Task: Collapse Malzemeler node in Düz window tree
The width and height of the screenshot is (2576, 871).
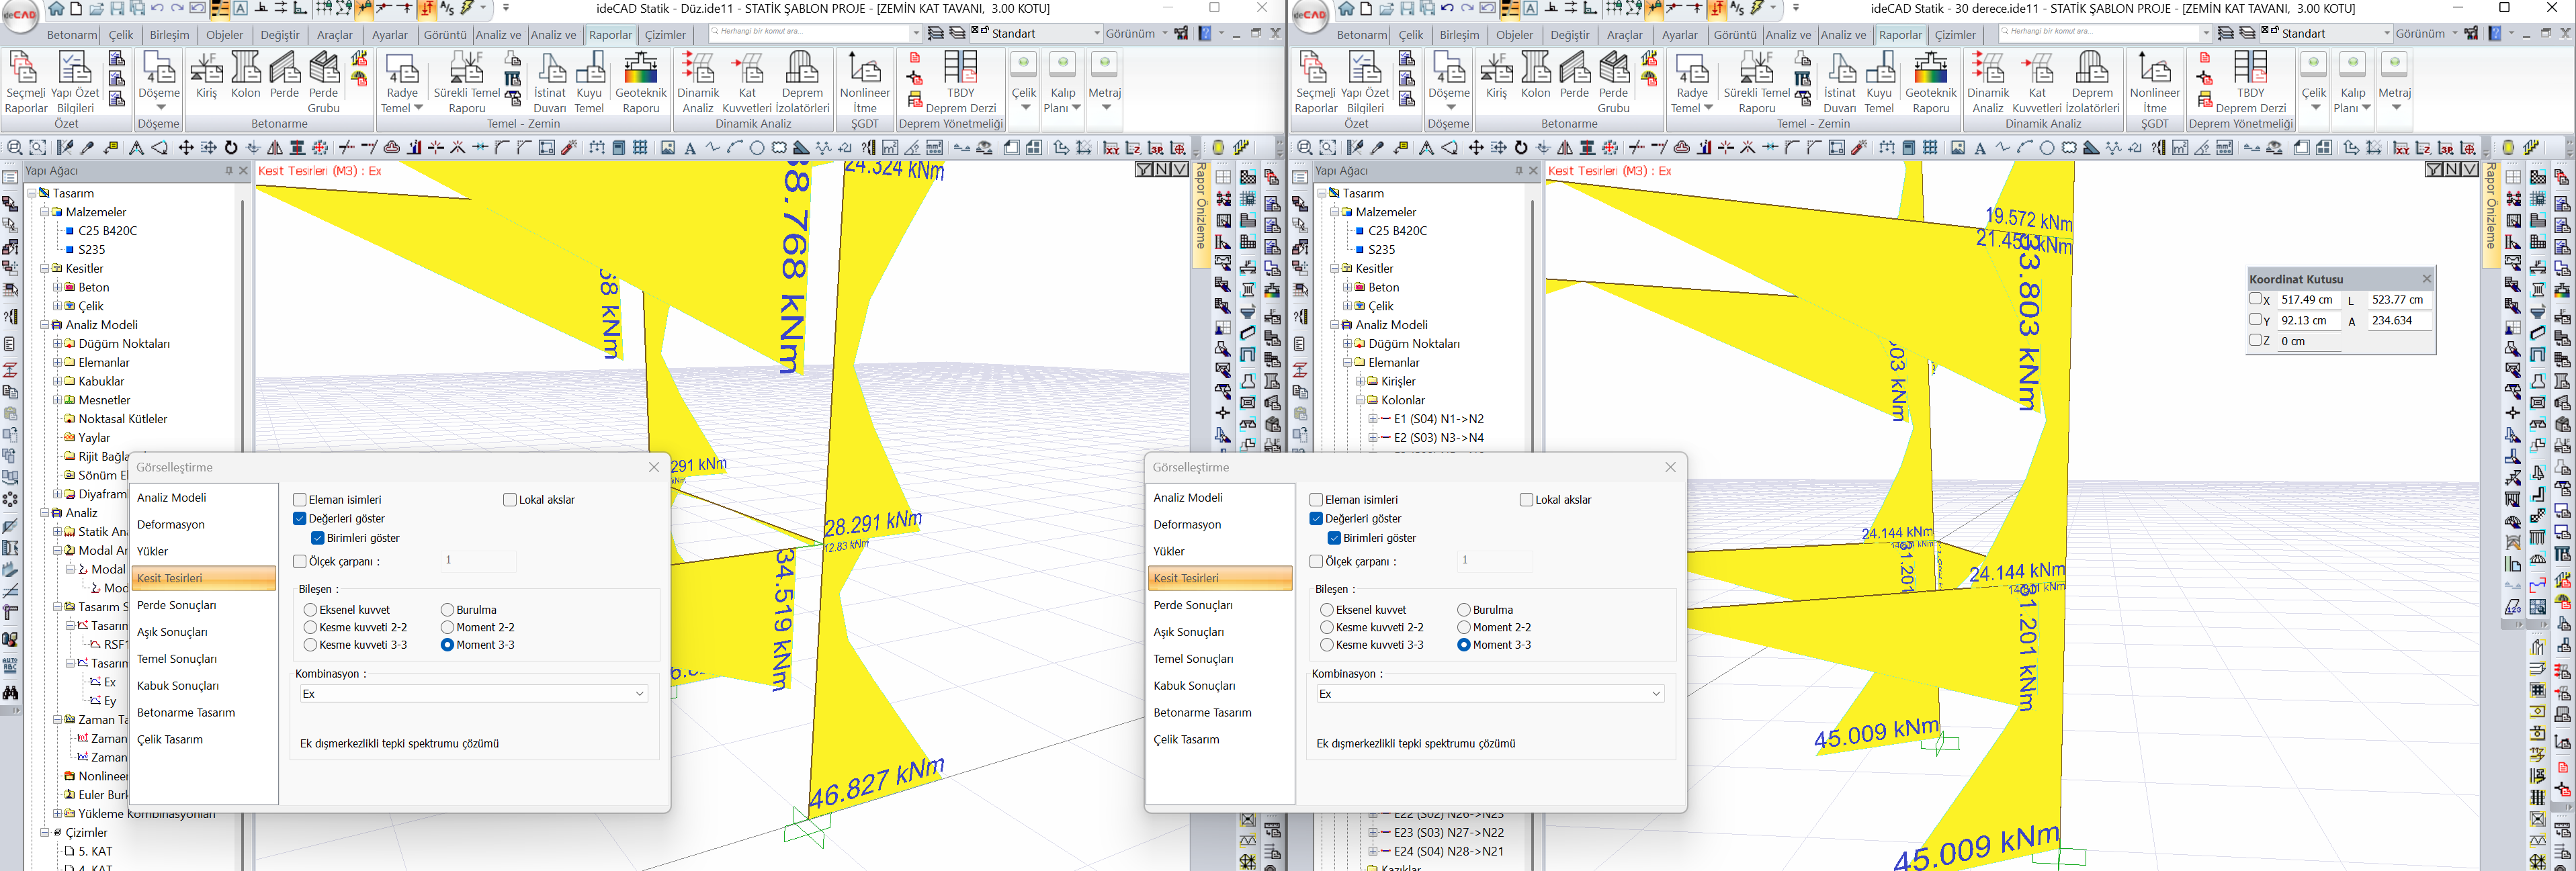Action: 45,212
